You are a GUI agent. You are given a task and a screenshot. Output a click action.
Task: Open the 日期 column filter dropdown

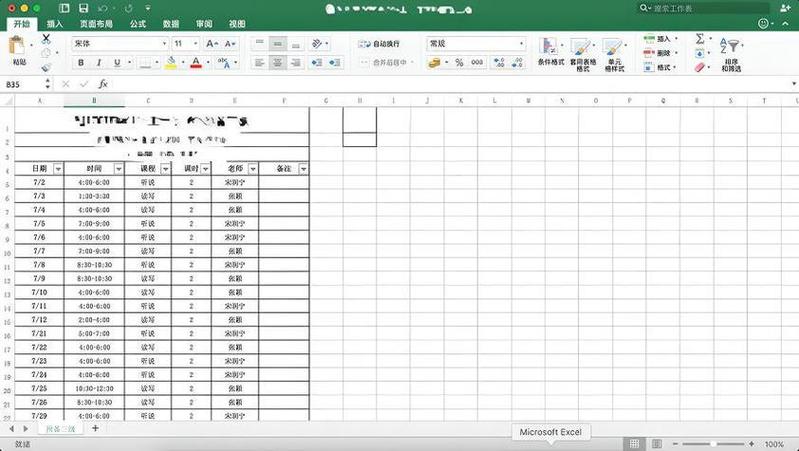coord(58,169)
